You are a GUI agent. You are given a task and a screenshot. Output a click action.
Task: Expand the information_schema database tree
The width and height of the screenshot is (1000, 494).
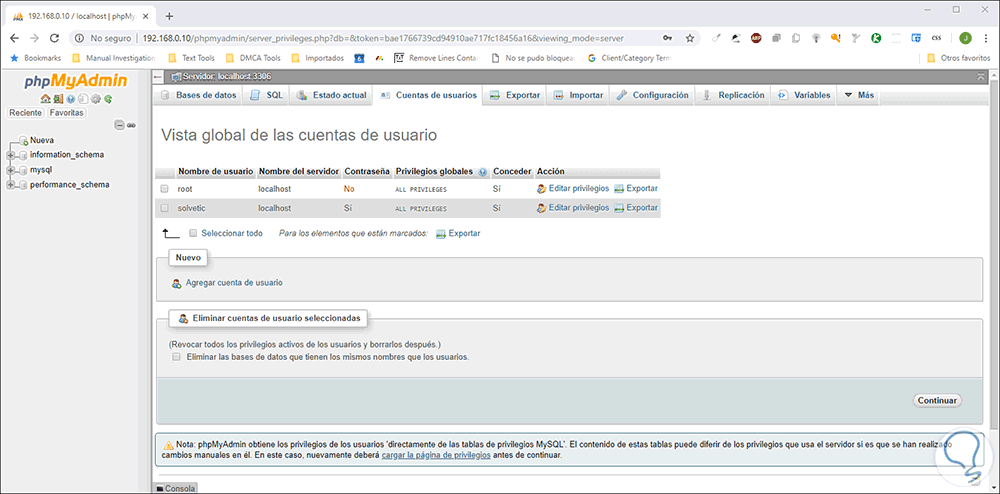tap(10, 155)
